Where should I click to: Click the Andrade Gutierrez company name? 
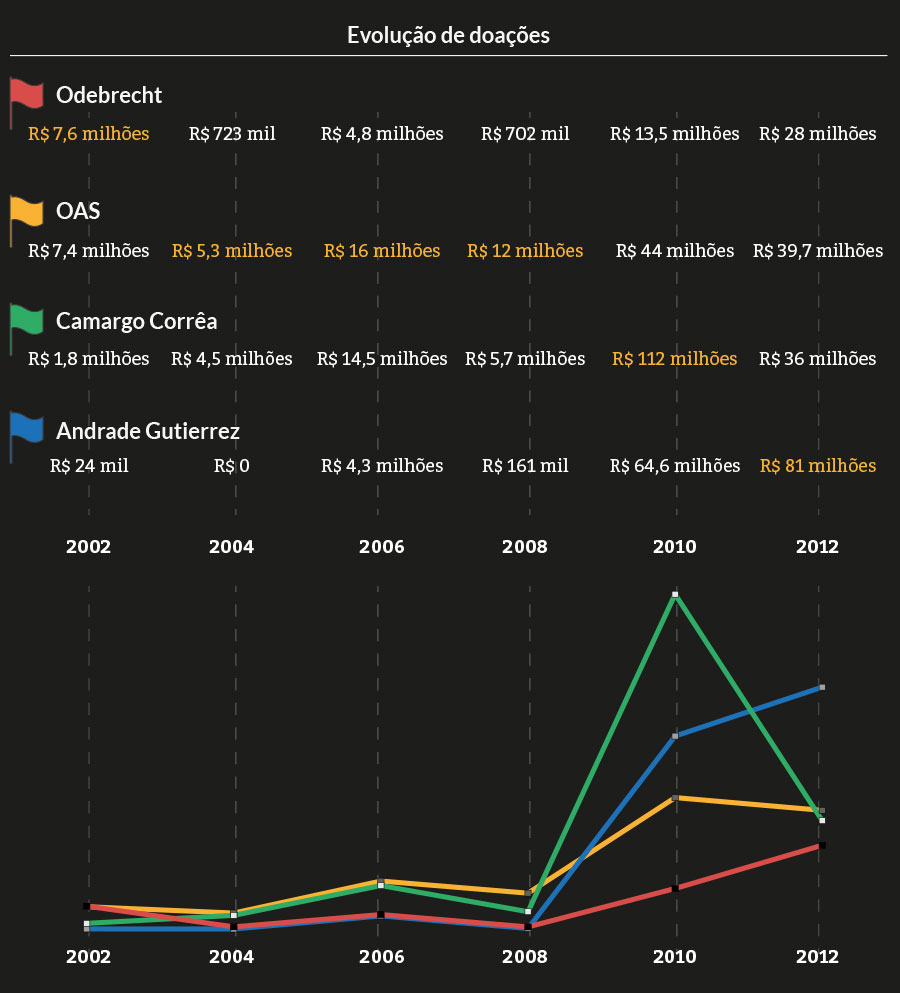(148, 431)
